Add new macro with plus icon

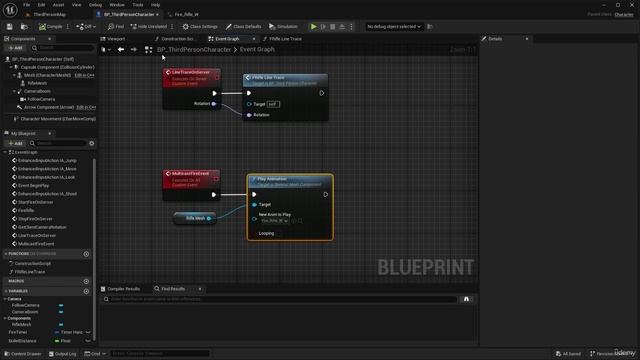[86, 281]
